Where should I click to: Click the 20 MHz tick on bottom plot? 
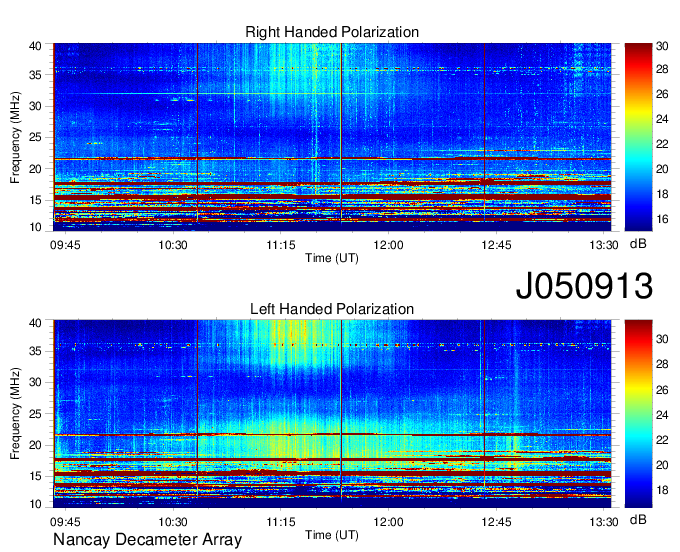click(36, 445)
